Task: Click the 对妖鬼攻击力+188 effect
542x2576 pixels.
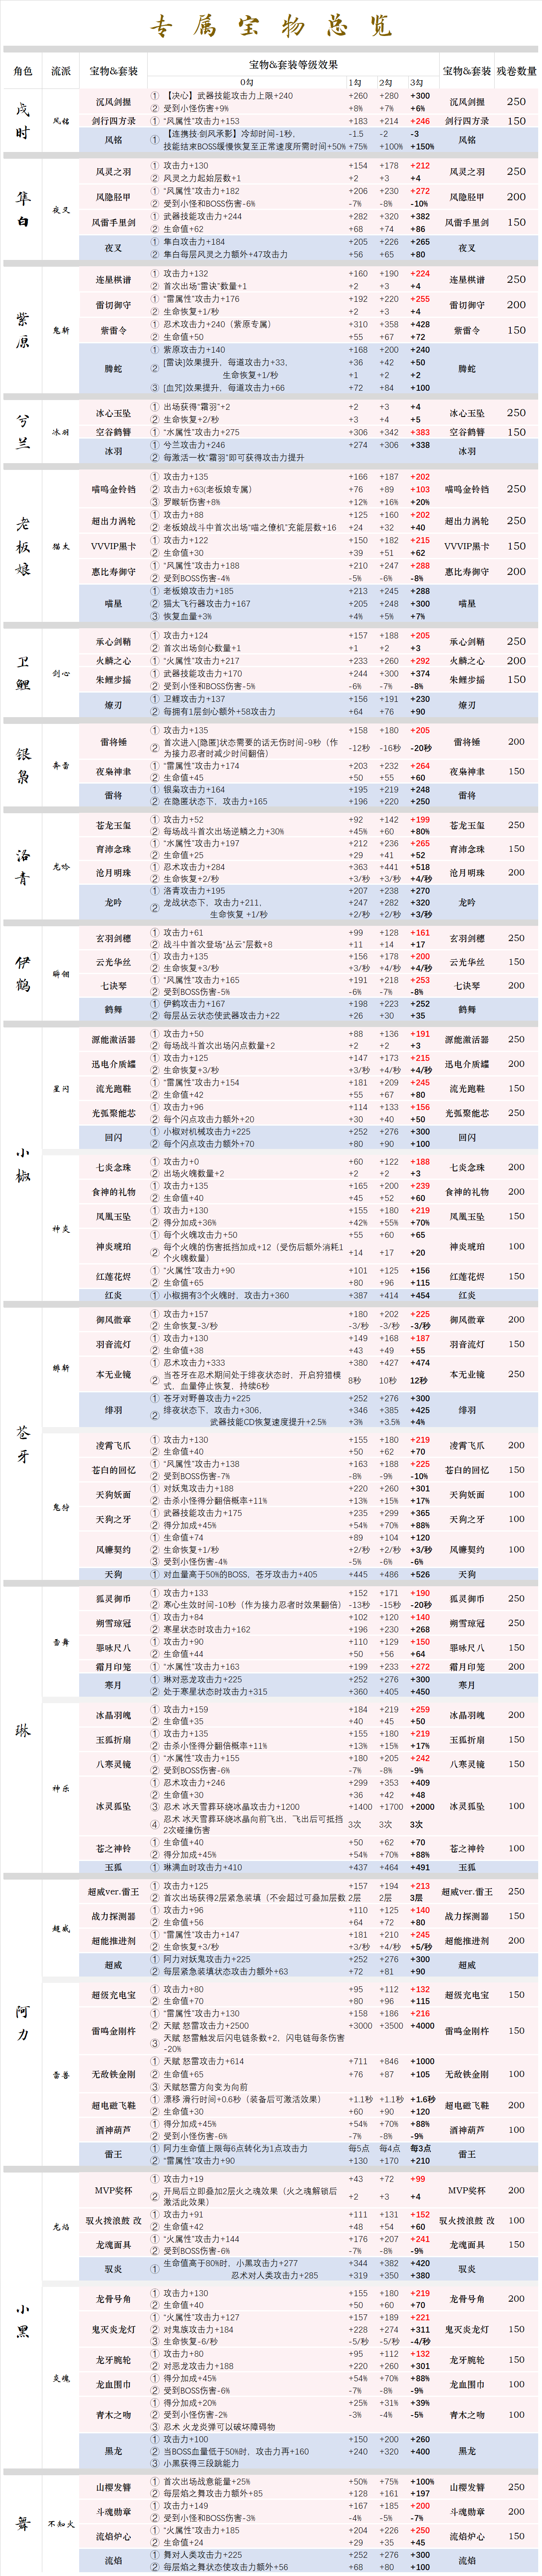Action: pos(198,1488)
